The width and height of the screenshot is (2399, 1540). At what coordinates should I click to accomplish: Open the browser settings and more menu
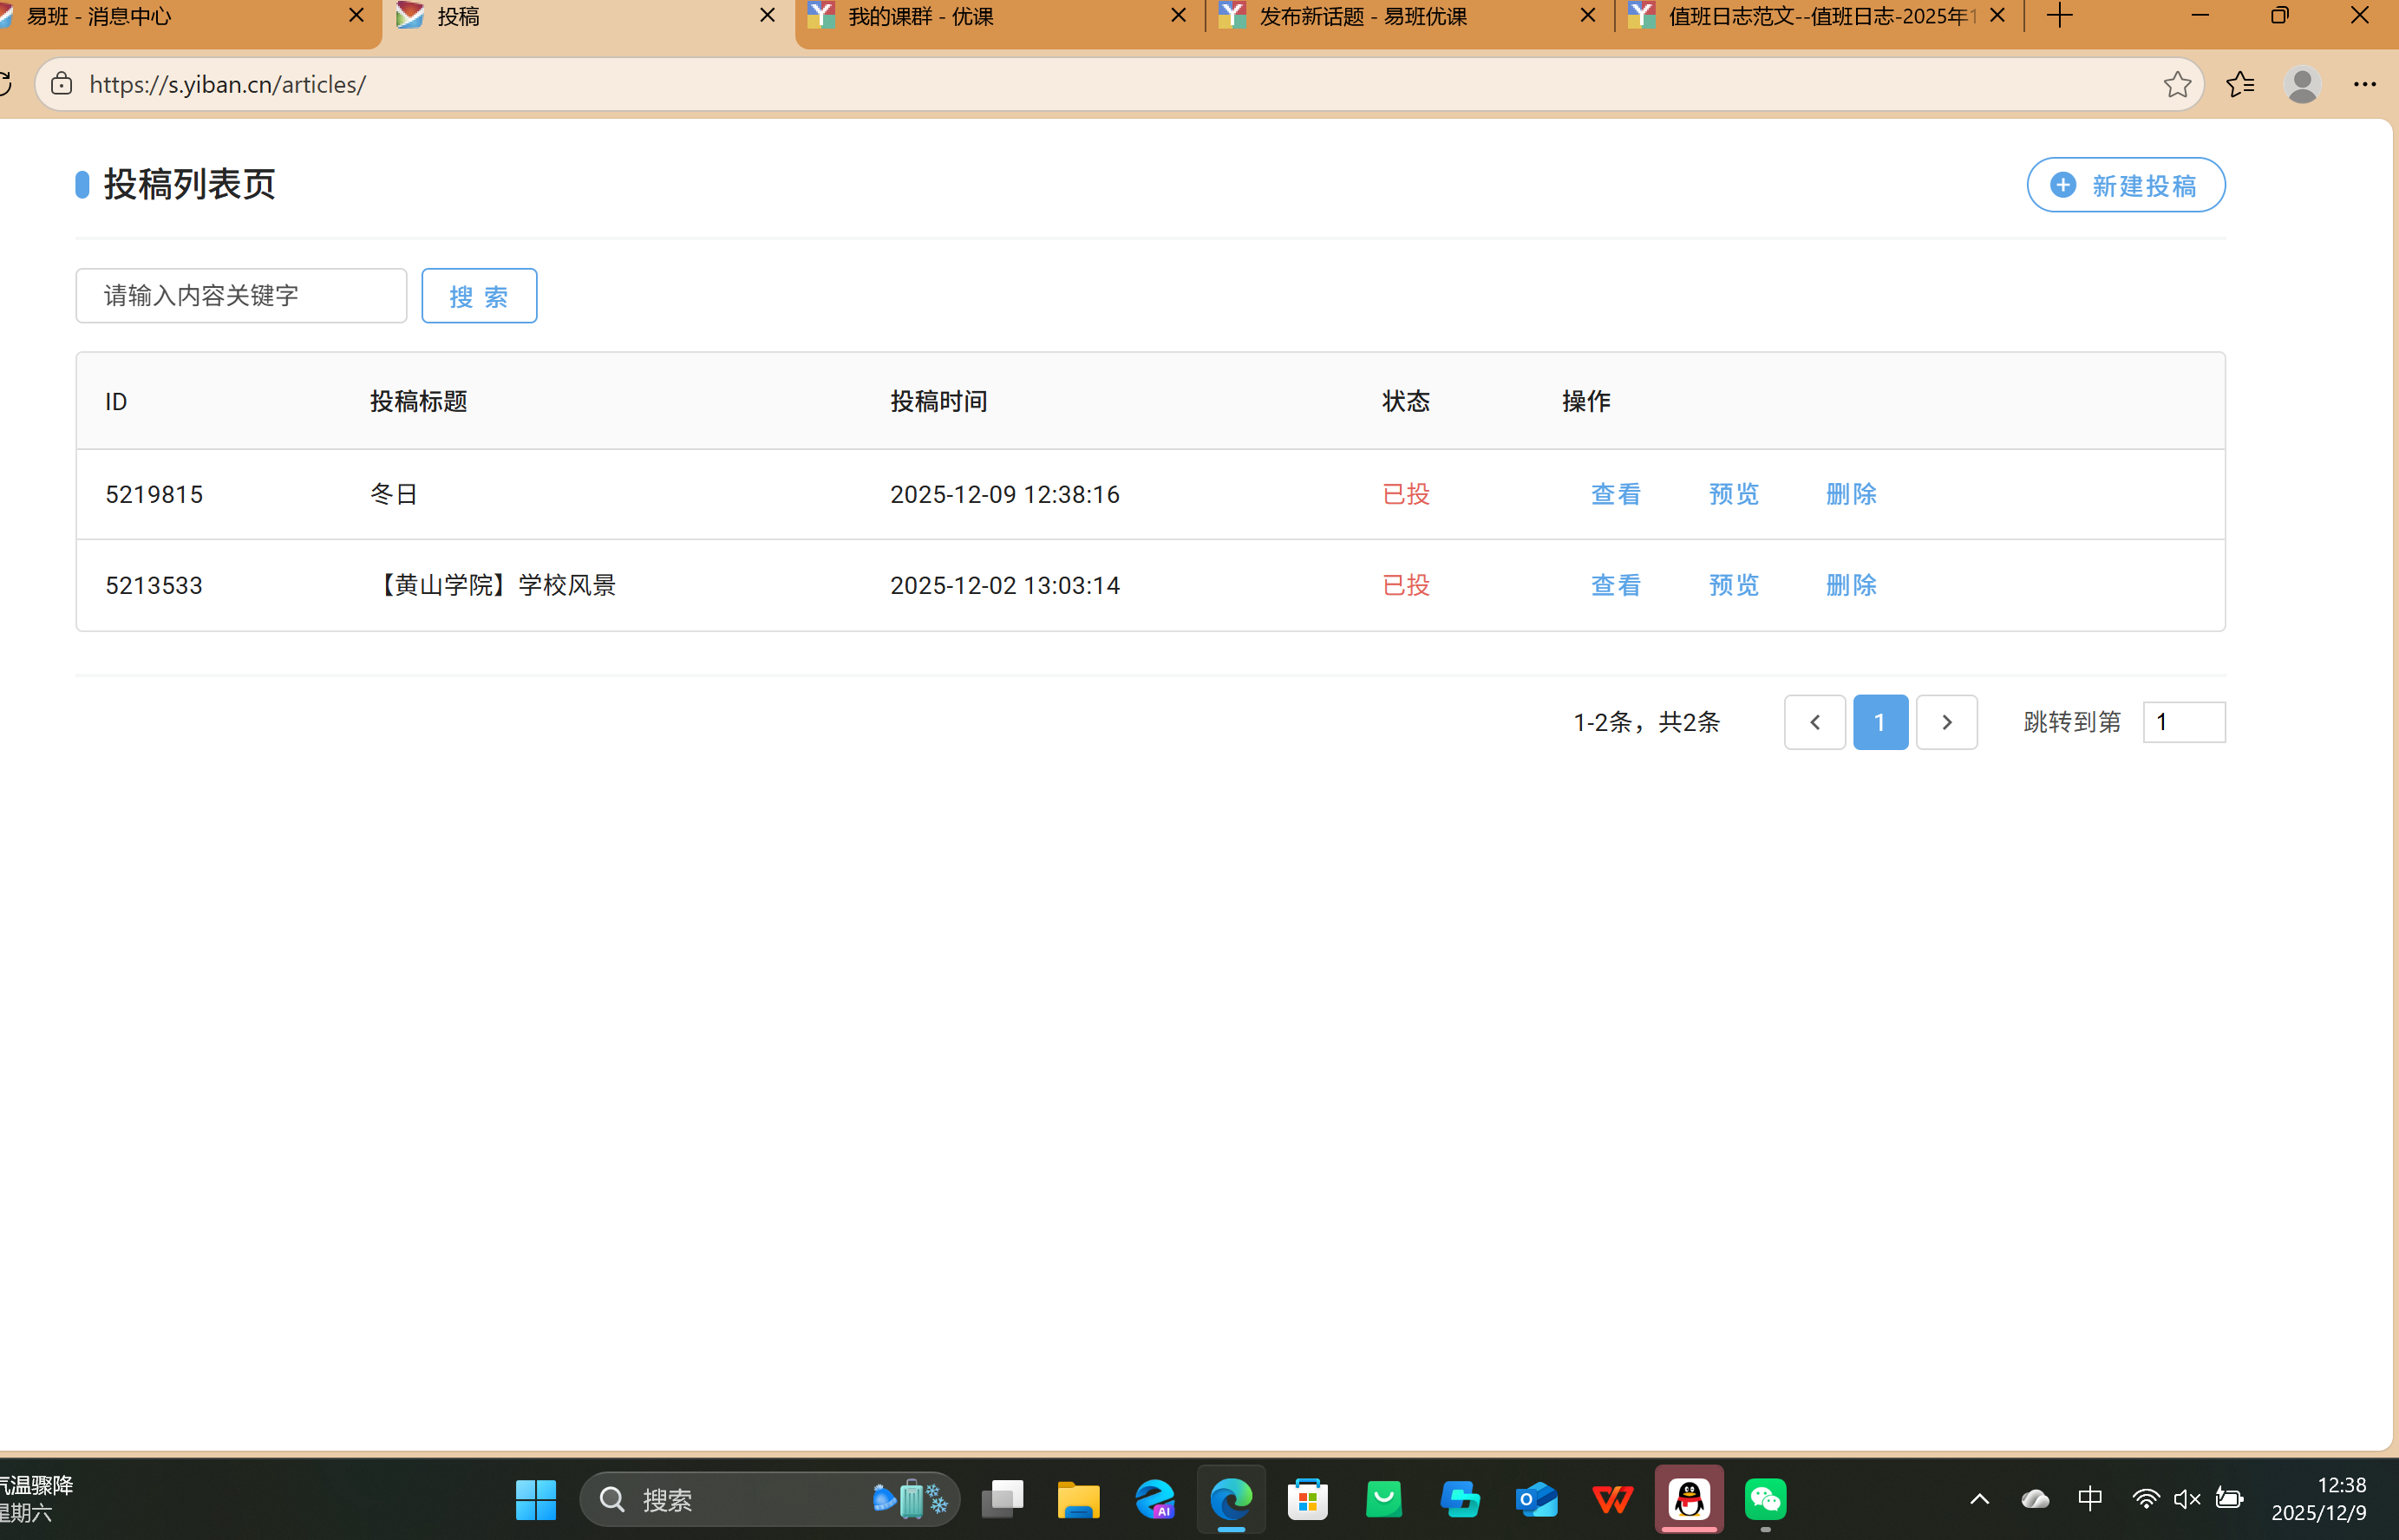coord(2364,84)
